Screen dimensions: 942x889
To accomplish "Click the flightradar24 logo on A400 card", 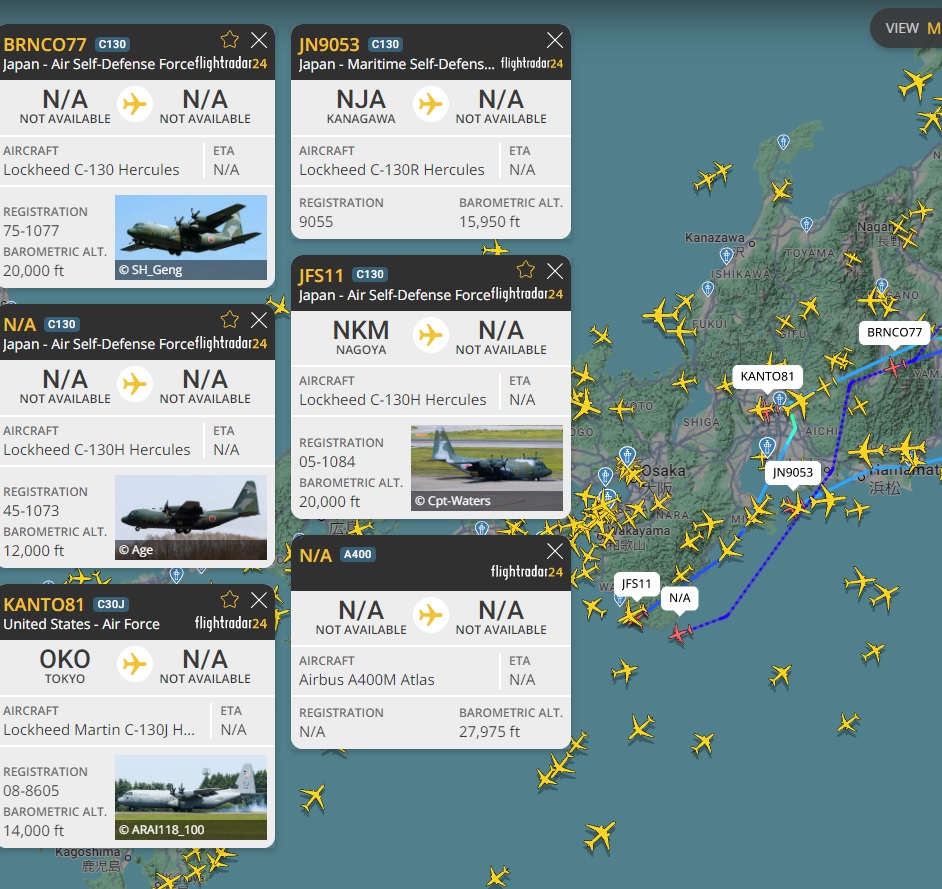I will (527, 571).
